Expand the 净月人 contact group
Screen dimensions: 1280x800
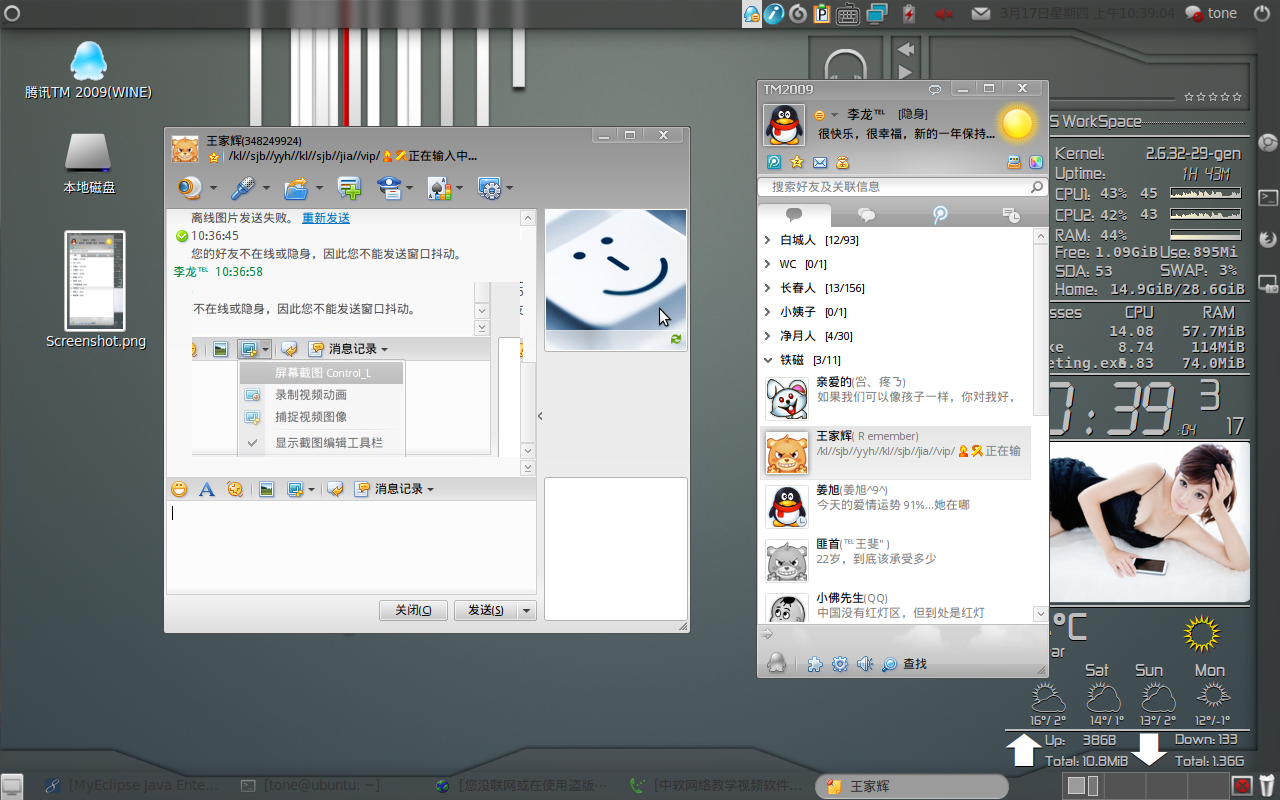coord(767,336)
